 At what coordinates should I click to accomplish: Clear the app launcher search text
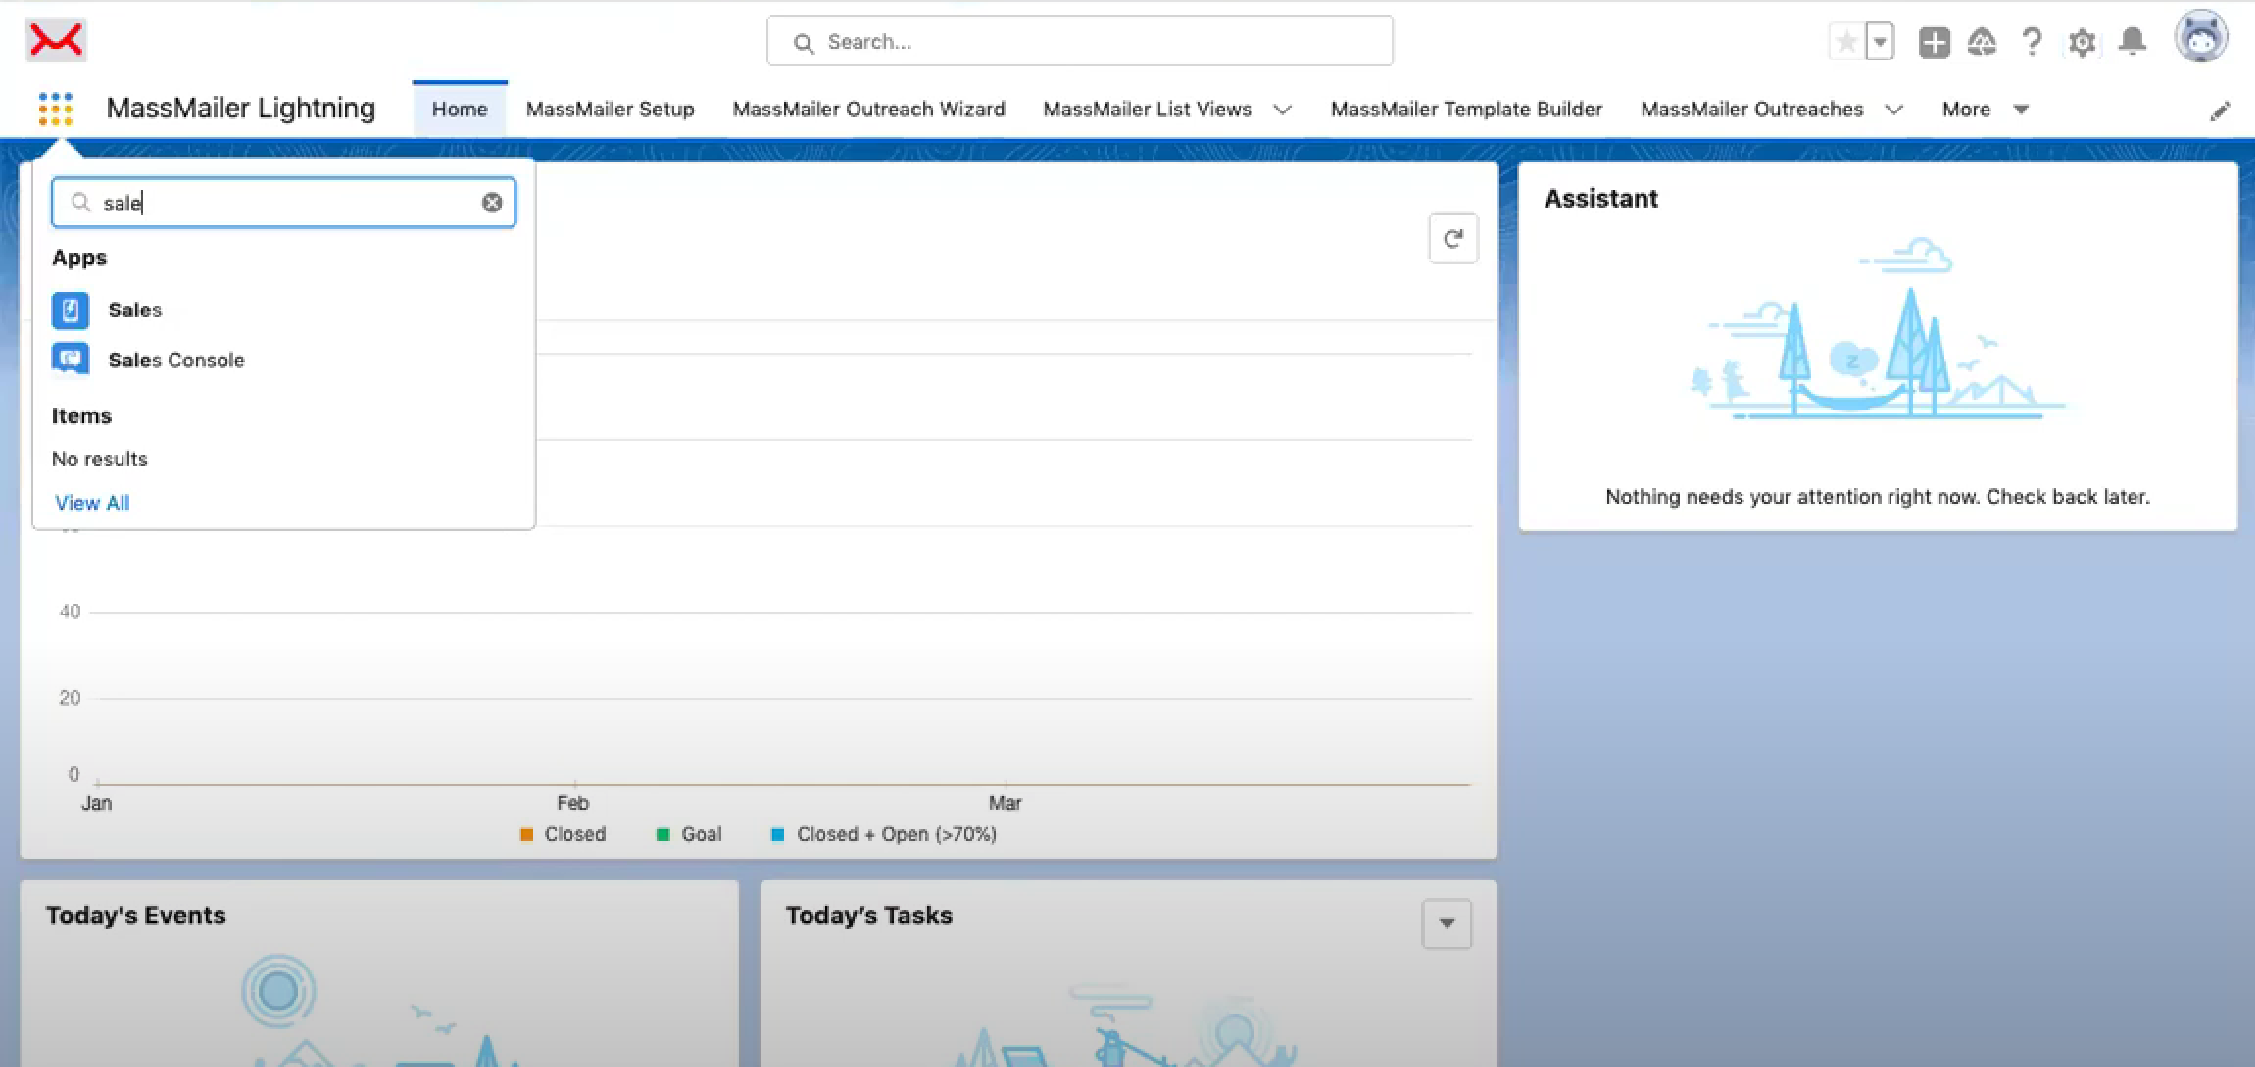(x=492, y=203)
